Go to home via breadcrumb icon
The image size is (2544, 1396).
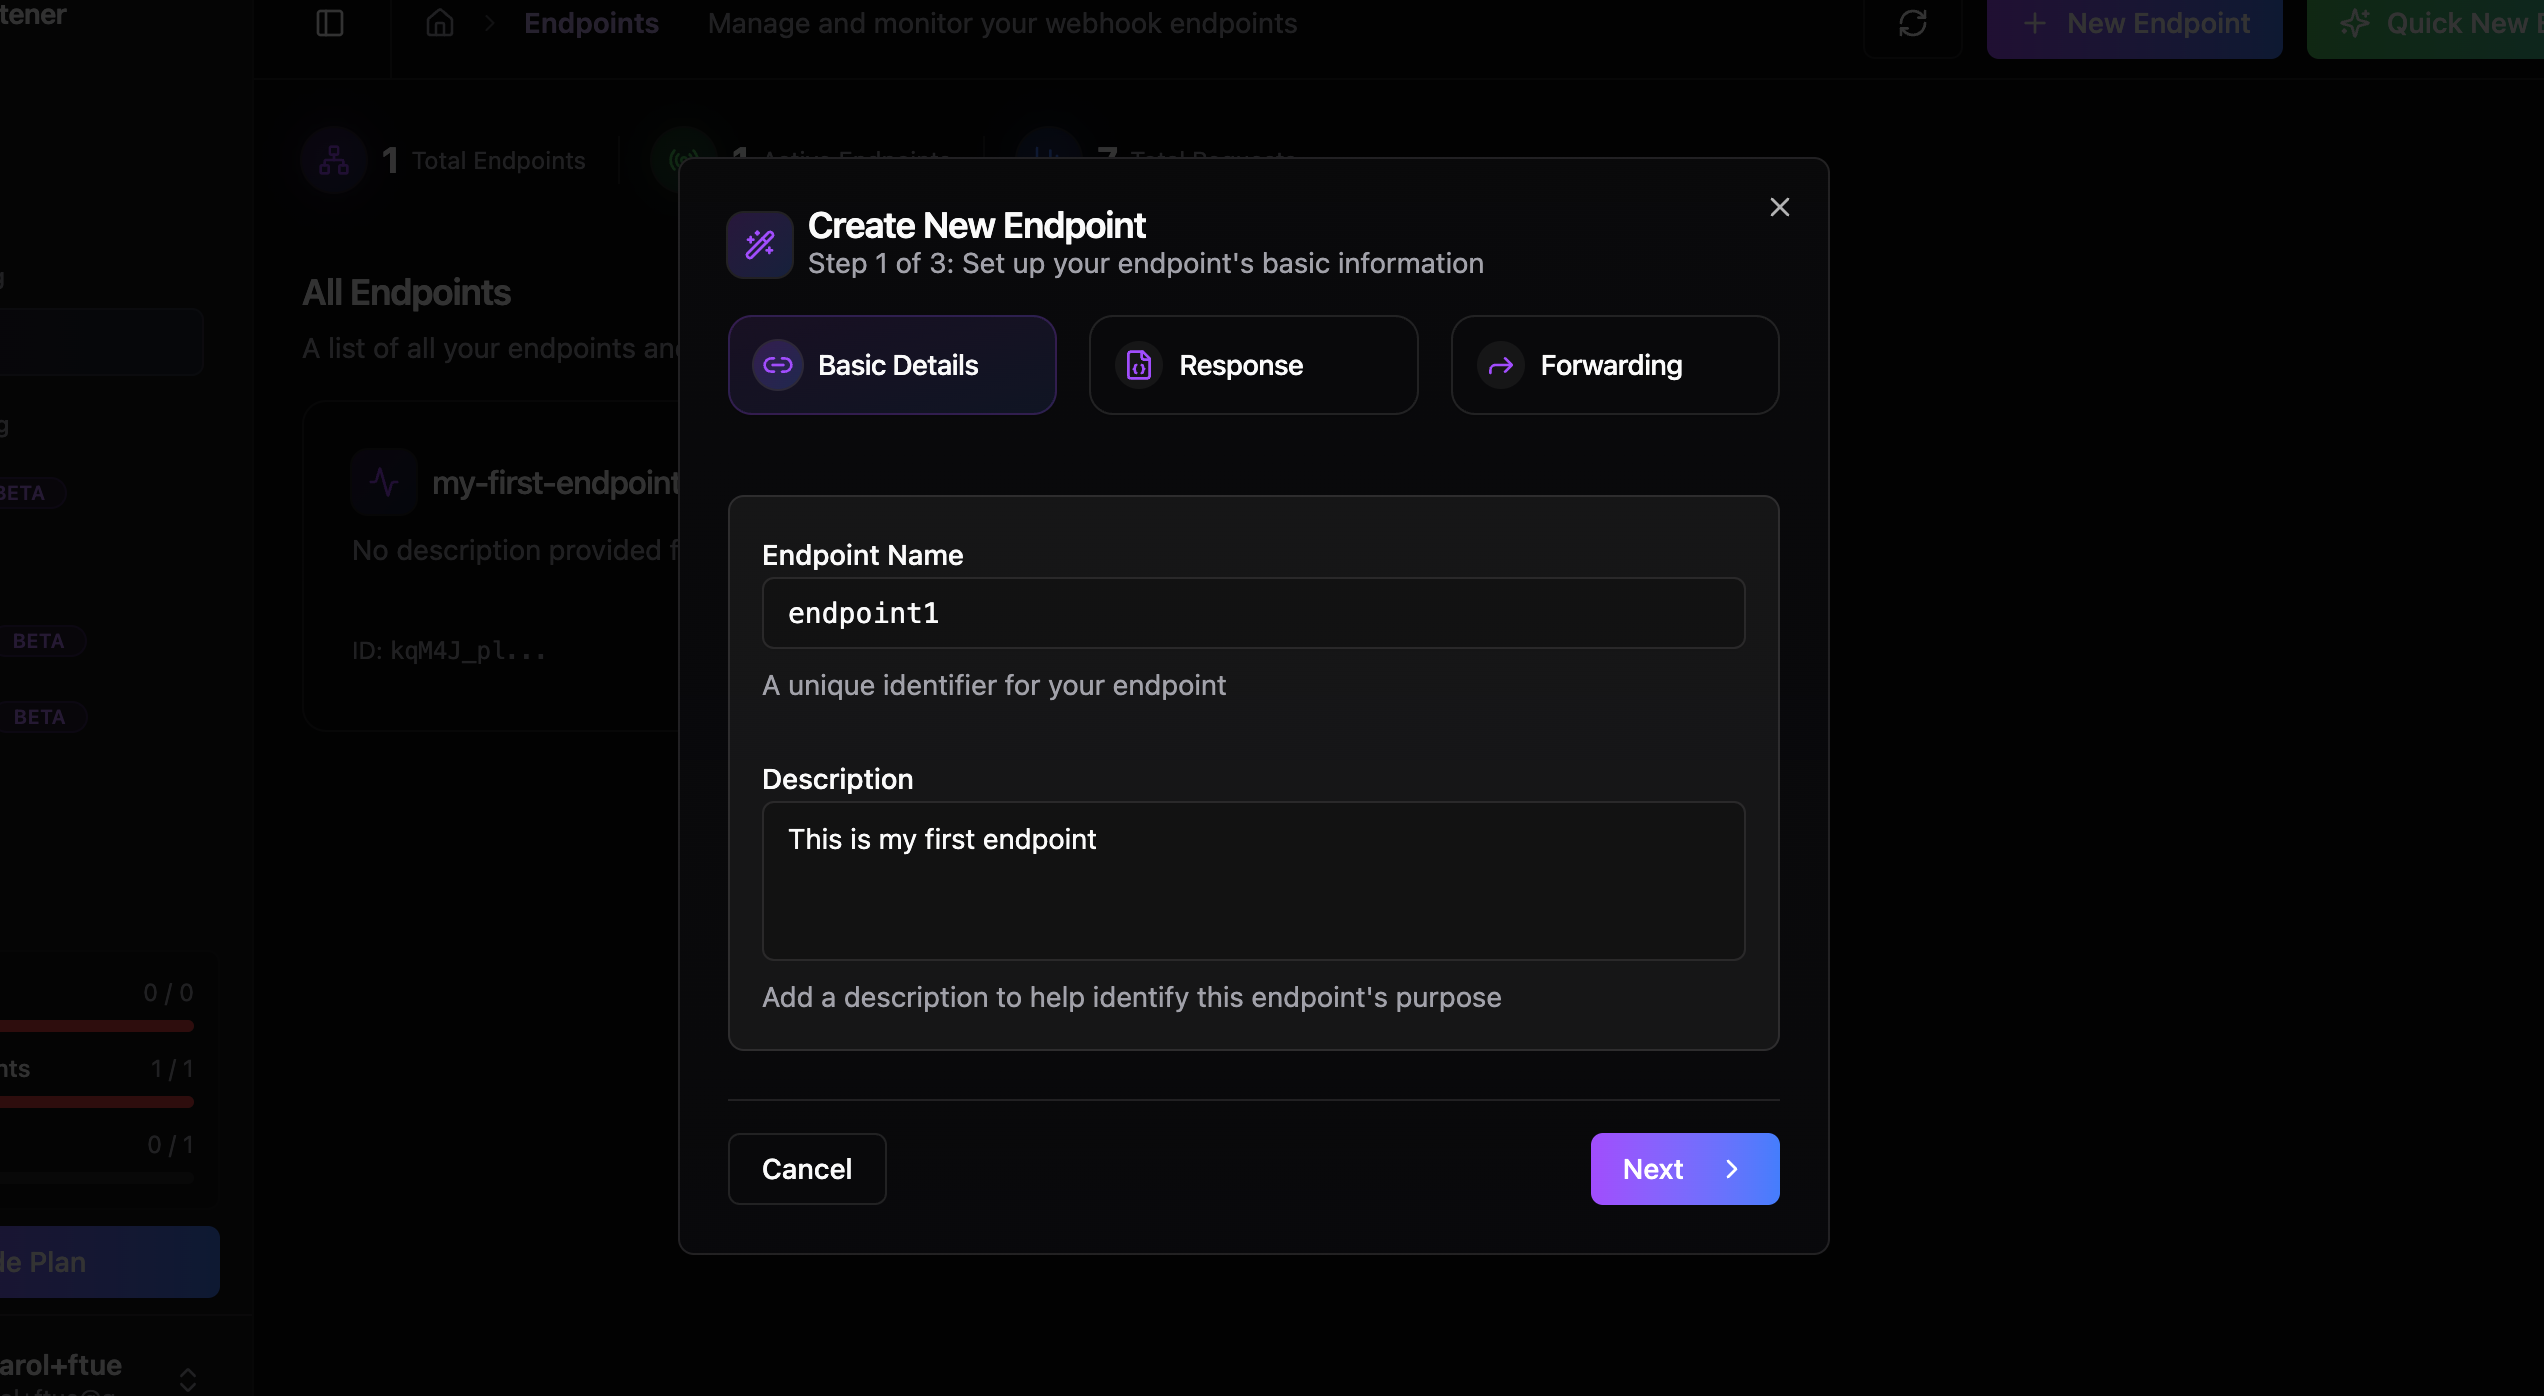click(440, 23)
